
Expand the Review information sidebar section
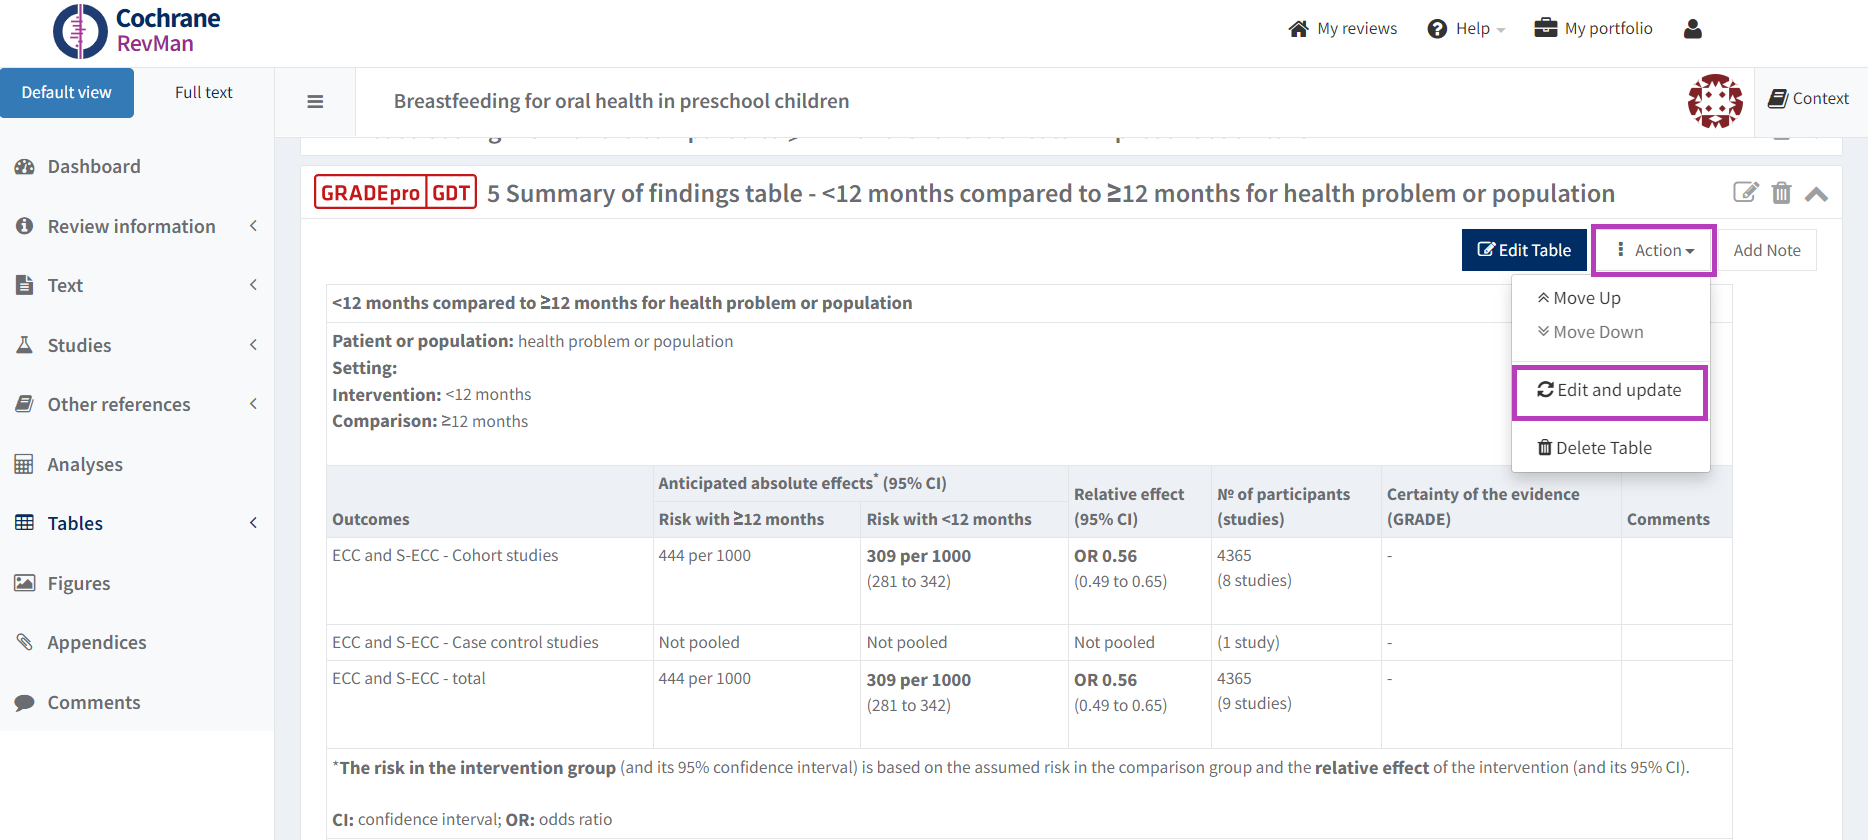pyautogui.click(x=132, y=226)
